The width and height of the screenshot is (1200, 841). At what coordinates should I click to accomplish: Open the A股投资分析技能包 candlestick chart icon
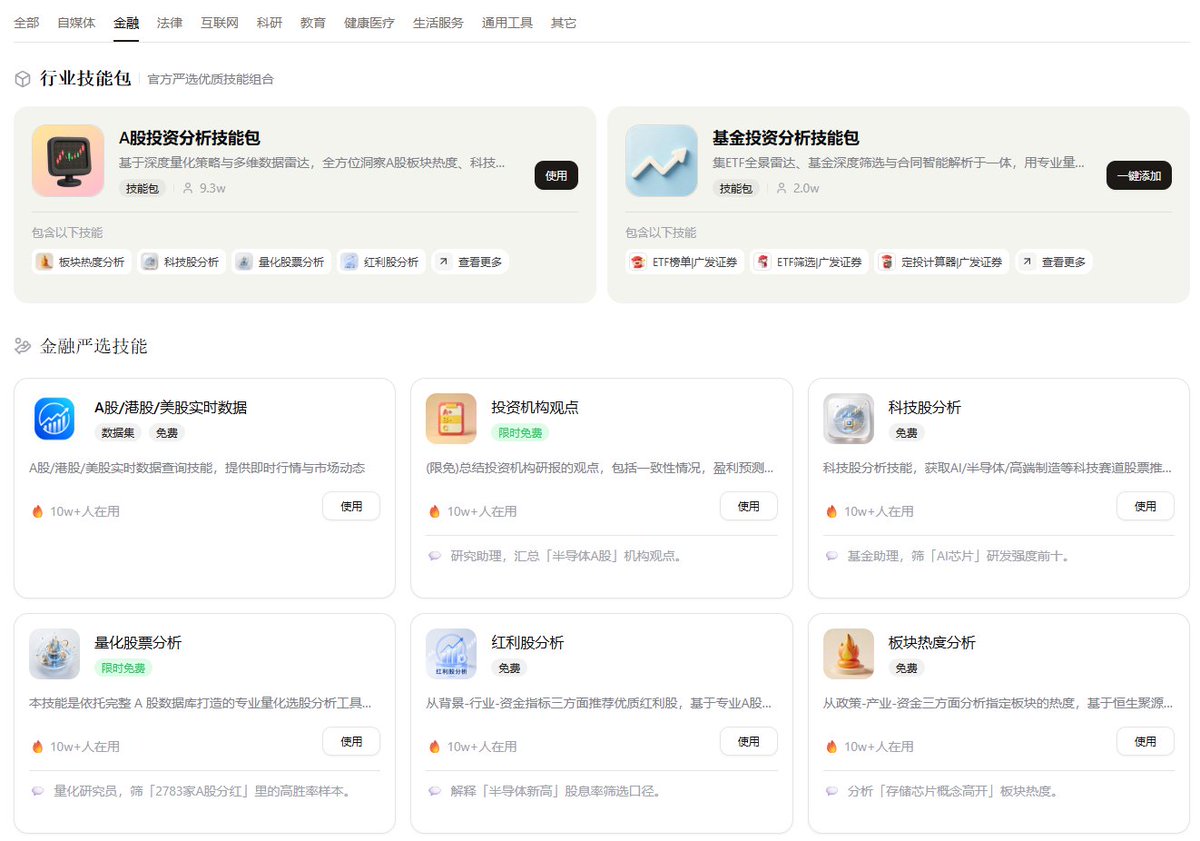[x=68, y=160]
